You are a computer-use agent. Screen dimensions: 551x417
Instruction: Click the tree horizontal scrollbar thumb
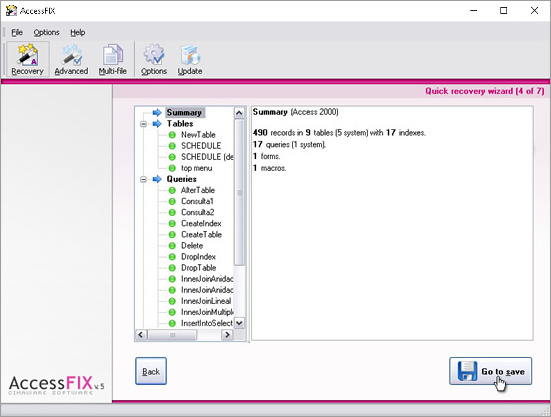tap(172, 335)
